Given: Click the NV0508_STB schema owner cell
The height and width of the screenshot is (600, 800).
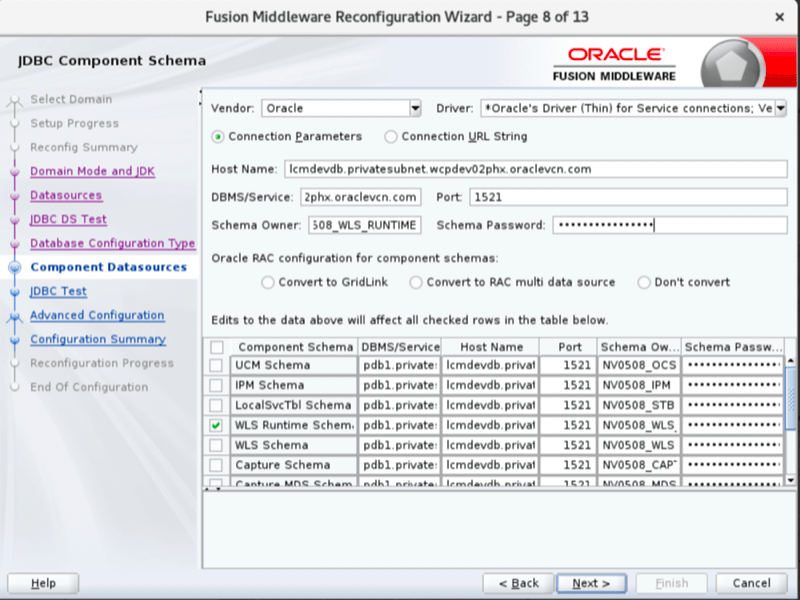Looking at the screenshot, I should tap(639, 405).
